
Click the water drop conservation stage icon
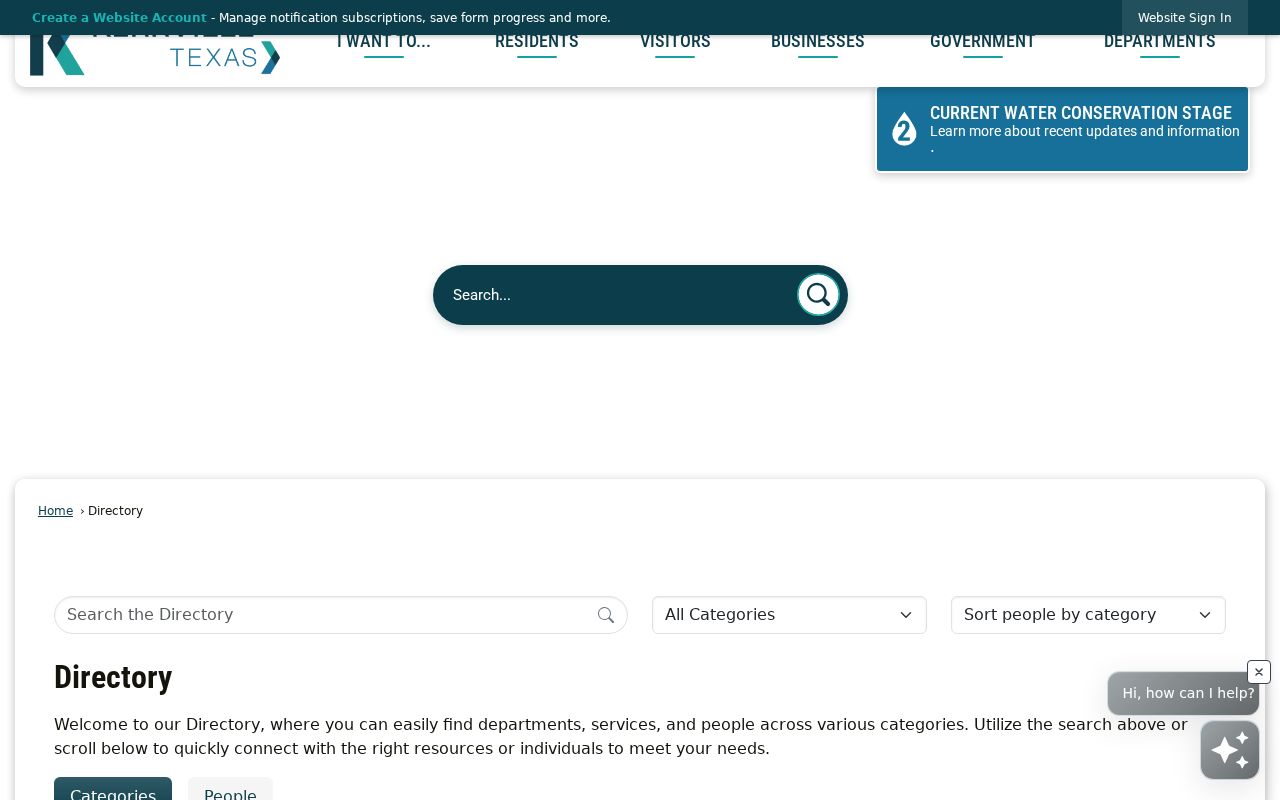click(x=904, y=129)
